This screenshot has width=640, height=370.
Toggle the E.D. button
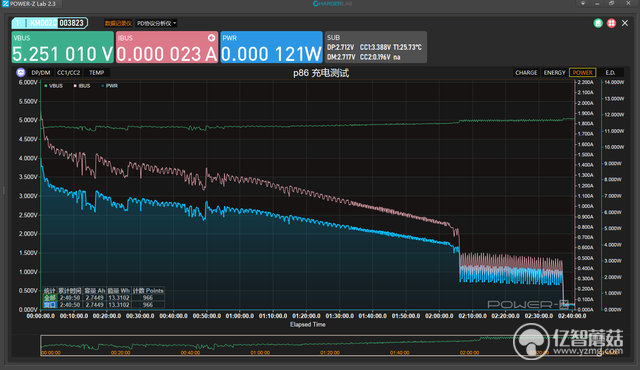click(x=610, y=73)
